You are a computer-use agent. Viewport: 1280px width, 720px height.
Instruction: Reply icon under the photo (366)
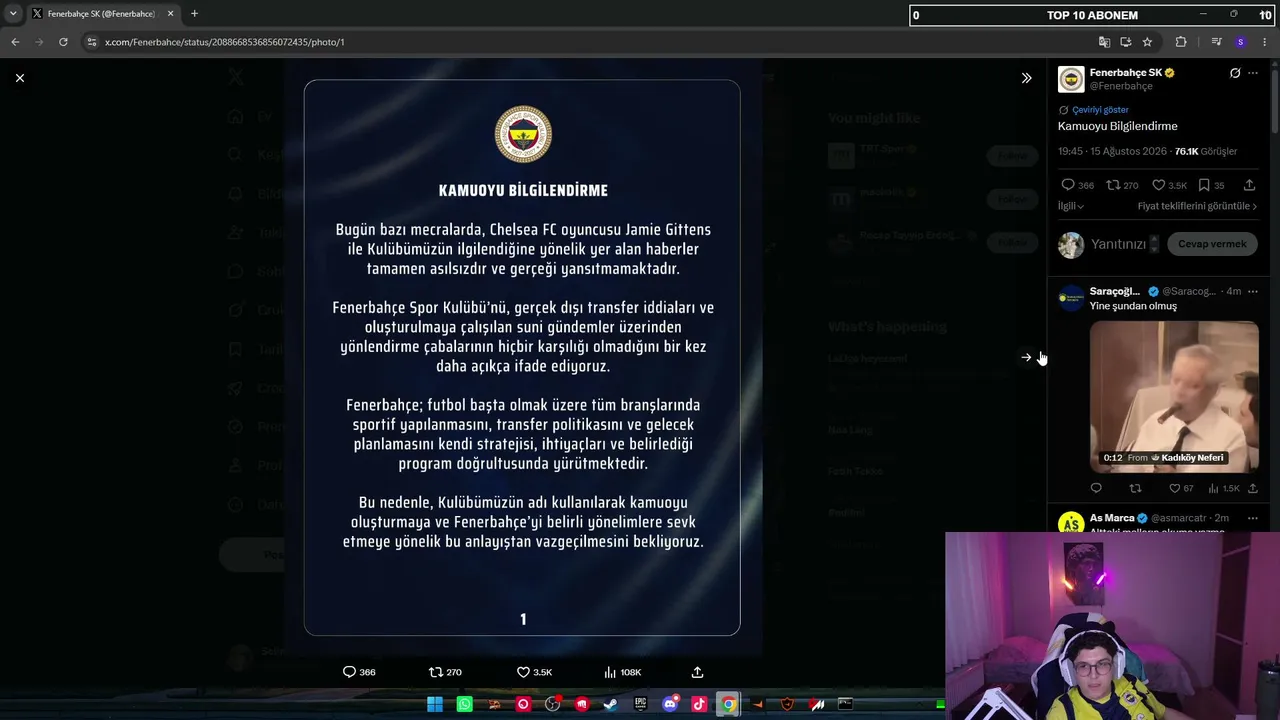click(x=349, y=672)
